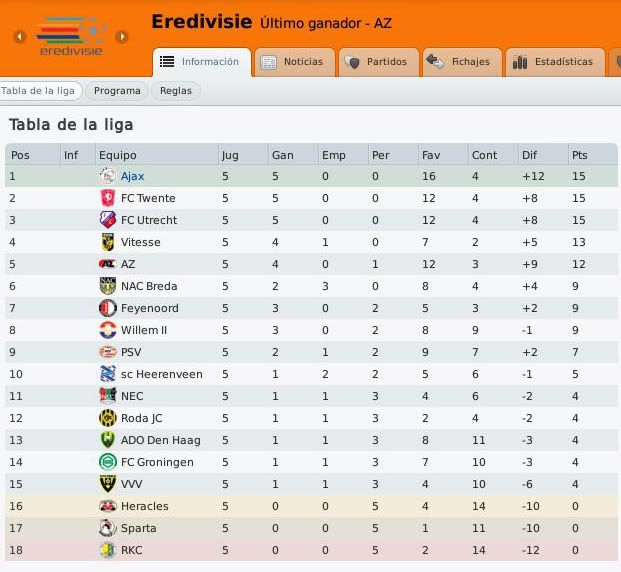
Task: Click the Roda JC club badge
Action: tap(108, 418)
